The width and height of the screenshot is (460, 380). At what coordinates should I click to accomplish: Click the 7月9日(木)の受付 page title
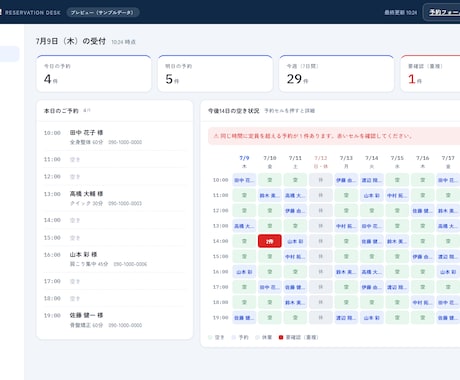(x=71, y=41)
